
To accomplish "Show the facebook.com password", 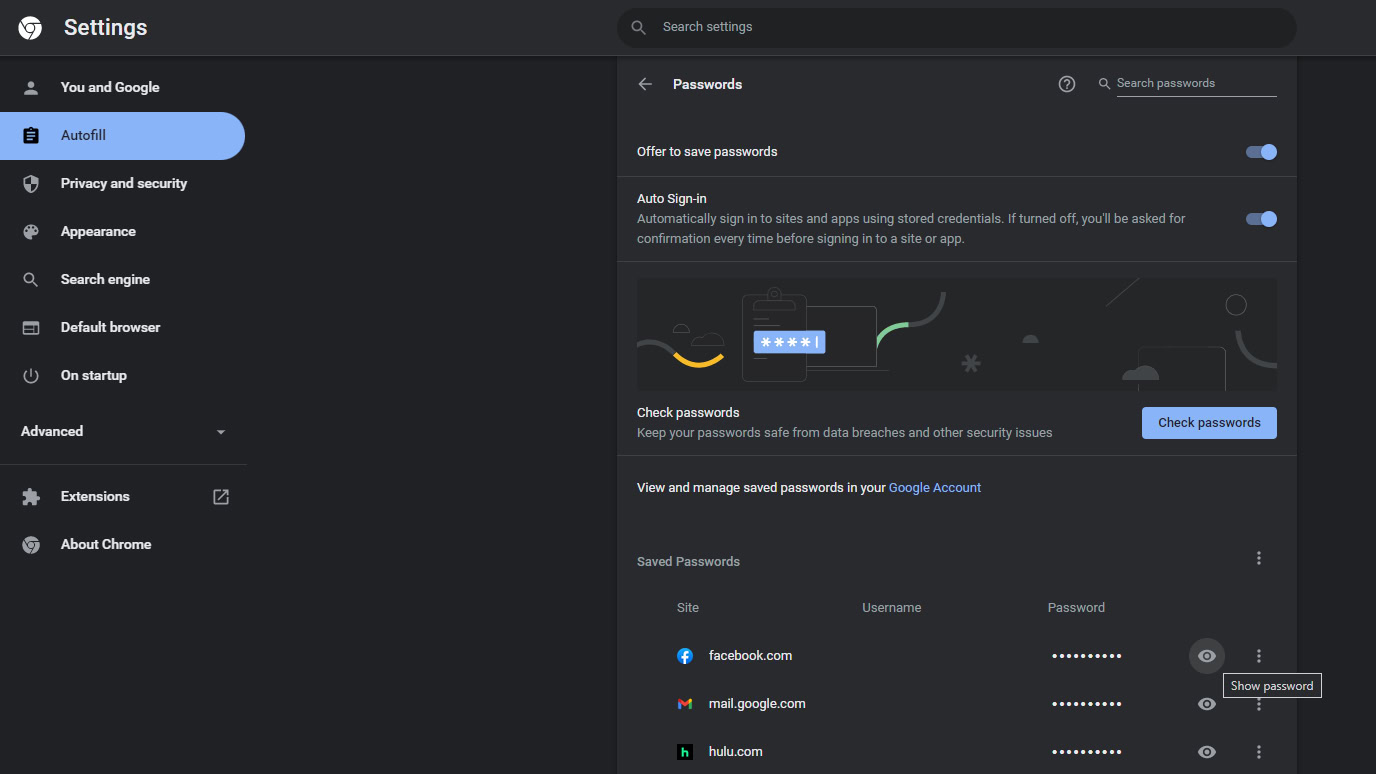I will [x=1207, y=656].
